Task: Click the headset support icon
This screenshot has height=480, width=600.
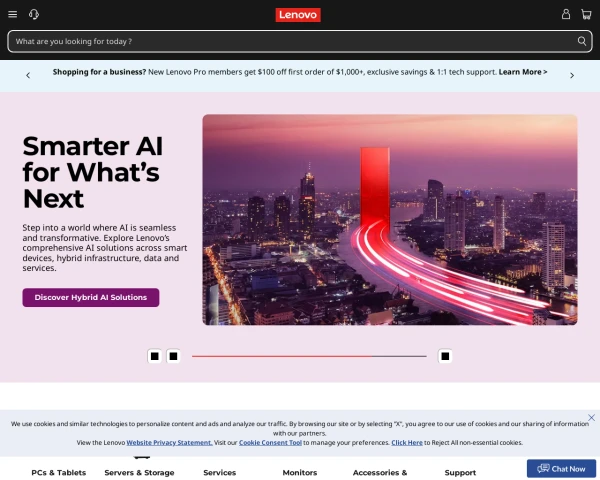Action: point(34,15)
